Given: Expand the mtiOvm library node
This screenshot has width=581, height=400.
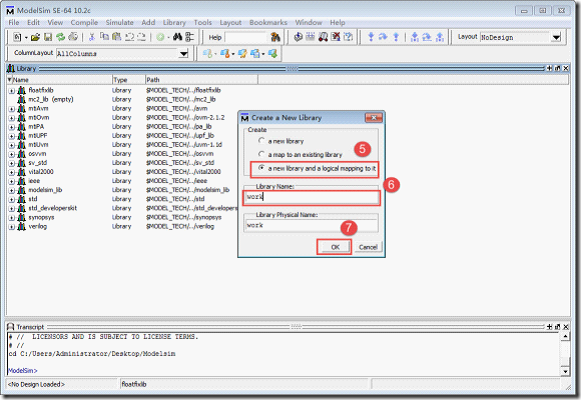Looking at the screenshot, I should (12, 118).
